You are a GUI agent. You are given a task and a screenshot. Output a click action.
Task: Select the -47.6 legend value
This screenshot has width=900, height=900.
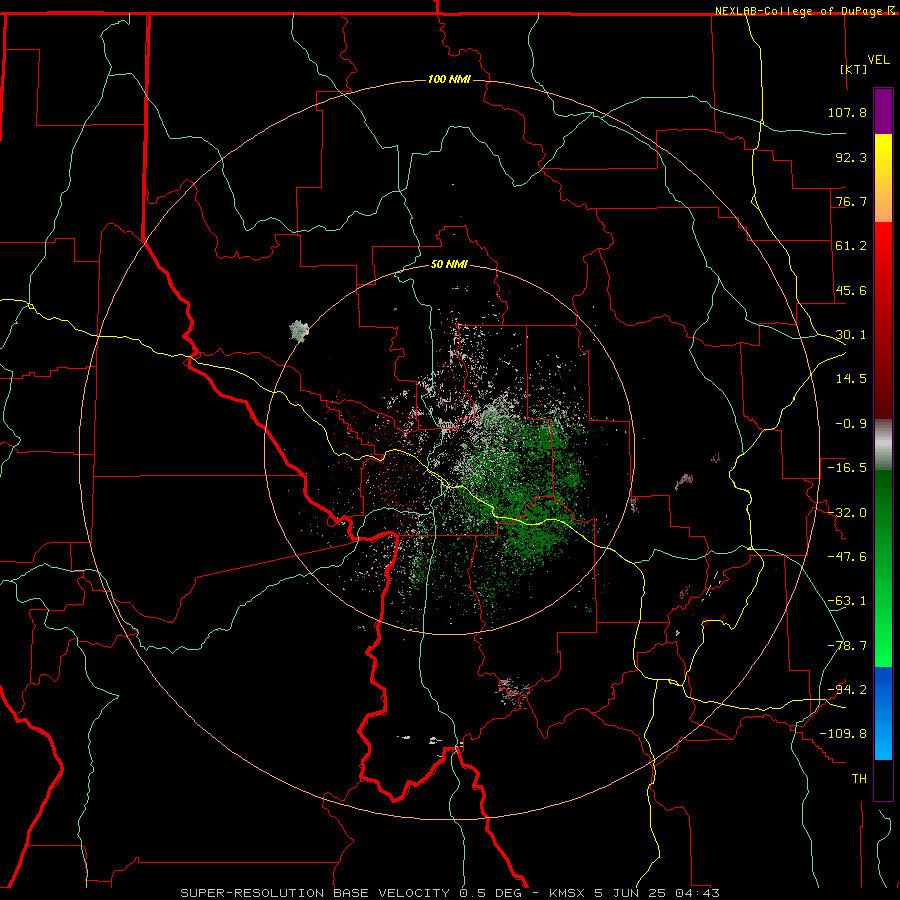point(847,557)
